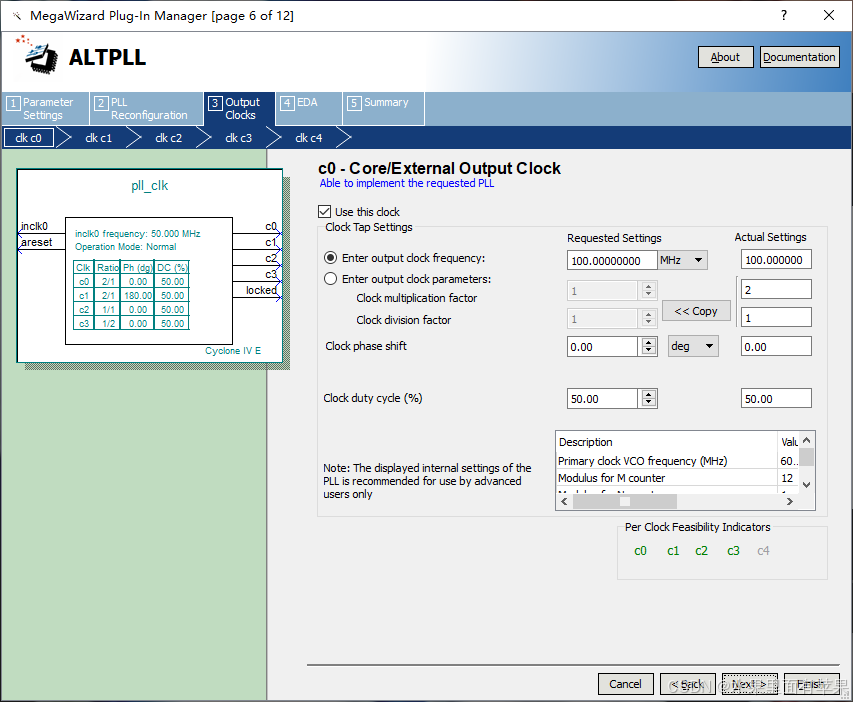853x702 pixels.
Task: Select the clk c3 sub-page
Action: (x=239, y=138)
